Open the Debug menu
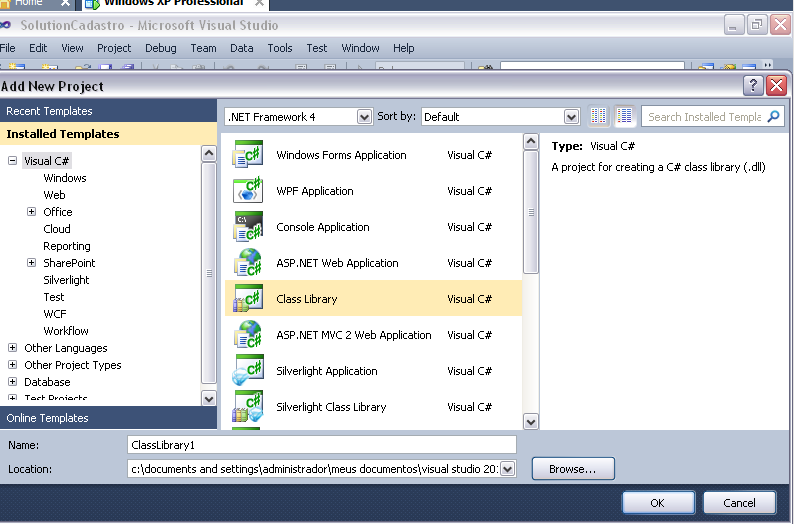This screenshot has width=794, height=524. [161, 48]
